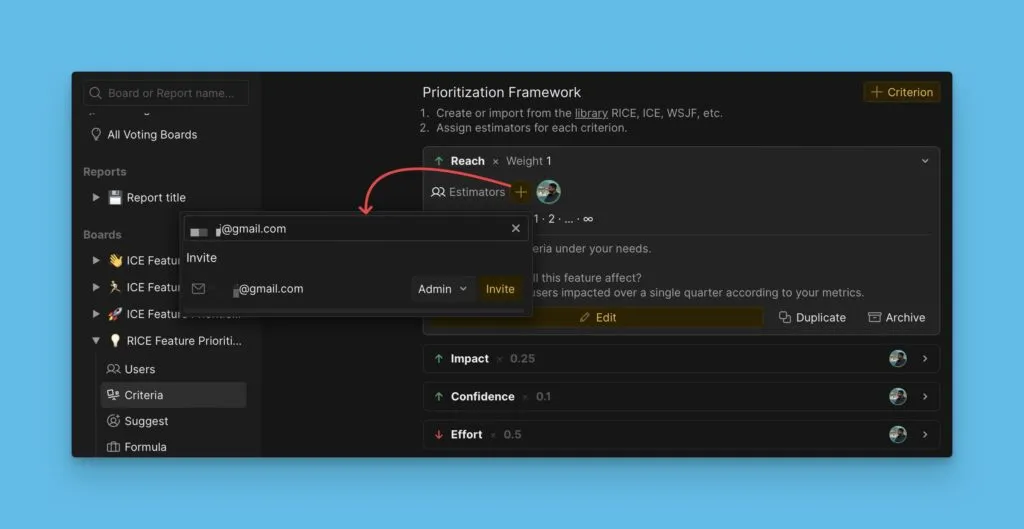Collapse the RICE Feature Prioritization board
The height and width of the screenshot is (529, 1024).
click(96, 341)
